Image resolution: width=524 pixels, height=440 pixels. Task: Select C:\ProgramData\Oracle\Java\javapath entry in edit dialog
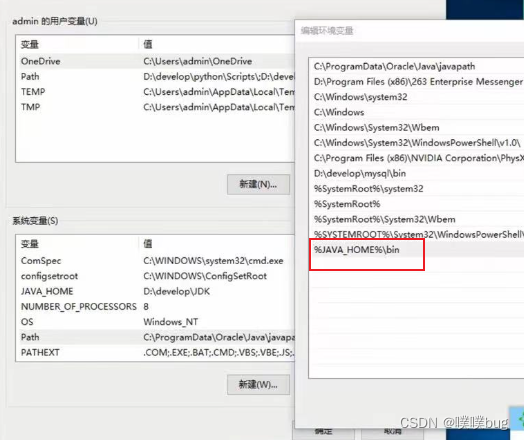click(416, 66)
